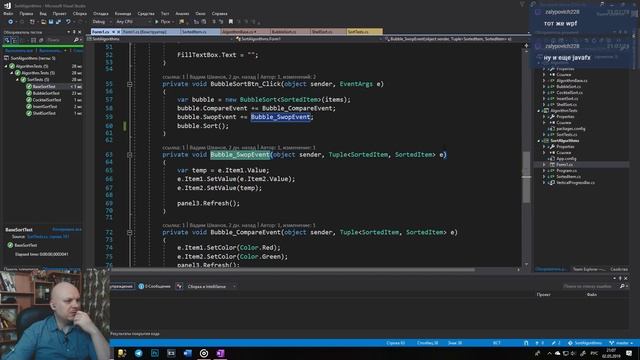Open Word from the taskbar
Viewport: 640px width, 360px height.
187,353
